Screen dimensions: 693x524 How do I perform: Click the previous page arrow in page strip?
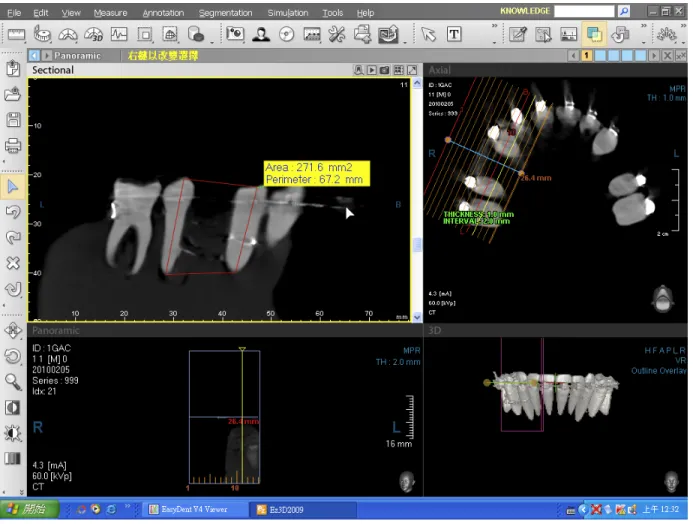[x=574, y=56]
